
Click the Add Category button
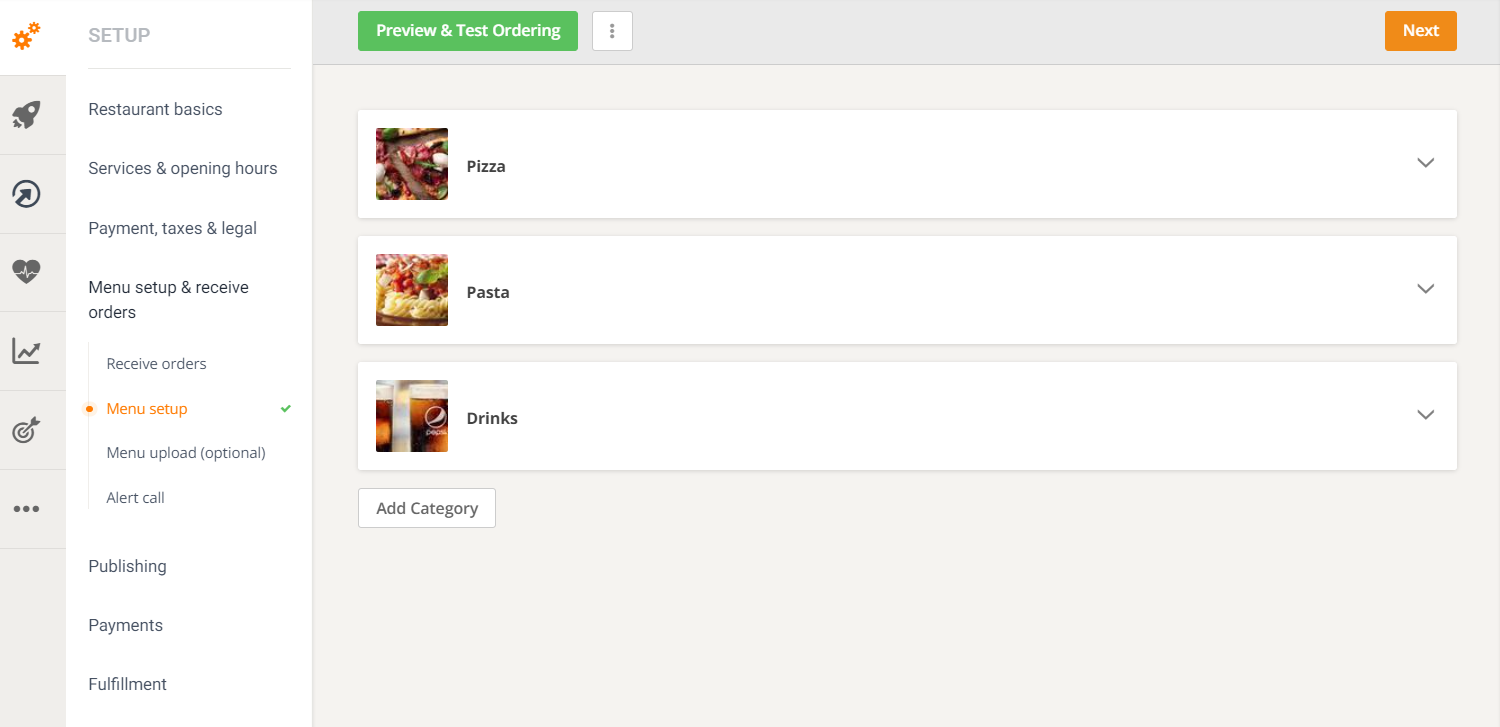[x=427, y=508]
